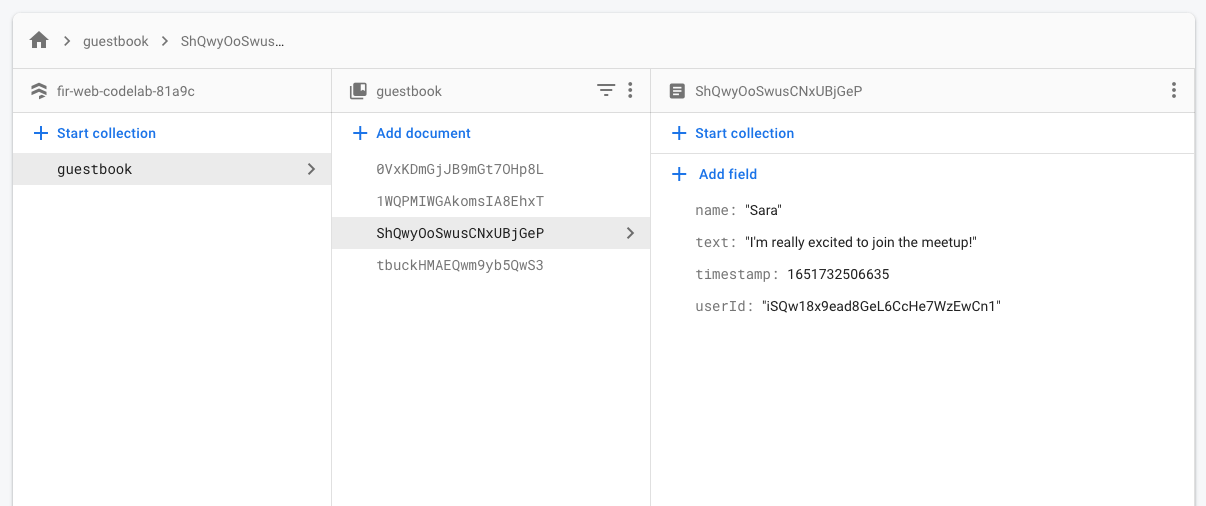This screenshot has height=506, width=1206.
Task: Click the timestamp value 1651732506635
Action: click(x=838, y=274)
